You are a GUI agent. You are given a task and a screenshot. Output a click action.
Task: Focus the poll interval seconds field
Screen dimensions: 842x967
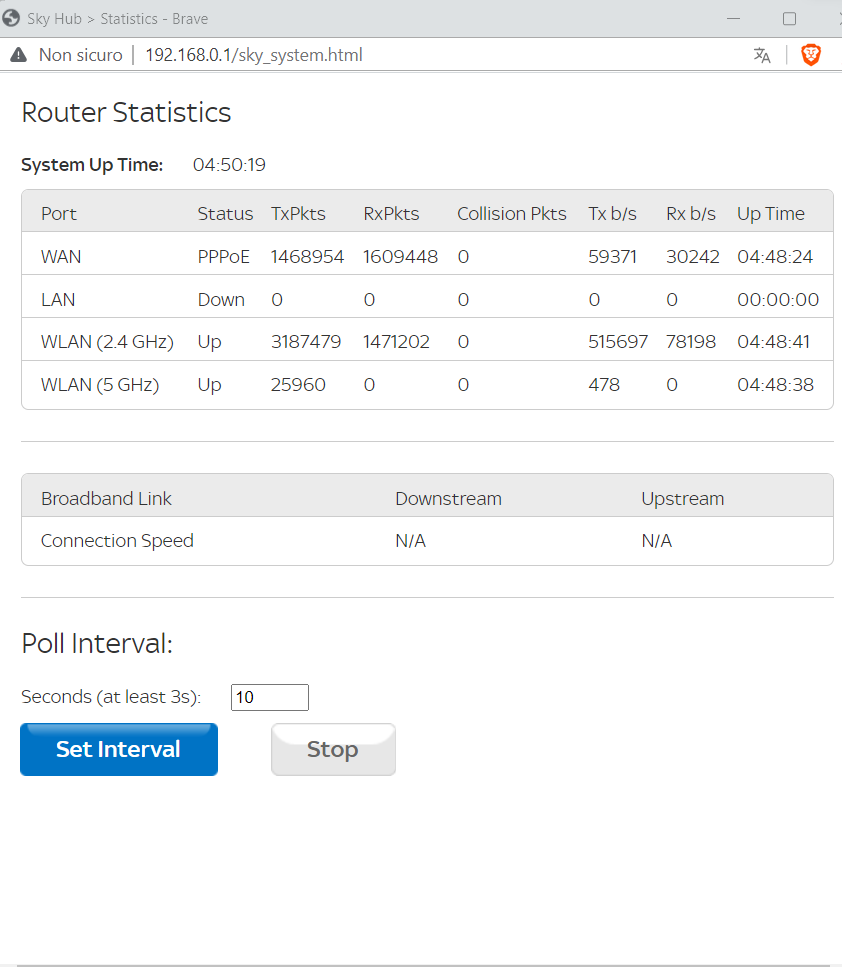(269, 697)
